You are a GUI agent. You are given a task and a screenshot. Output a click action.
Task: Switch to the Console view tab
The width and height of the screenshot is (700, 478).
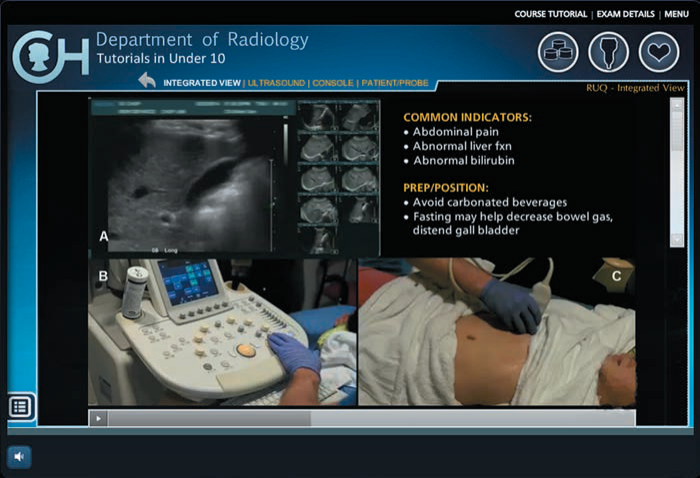(x=332, y=82)
